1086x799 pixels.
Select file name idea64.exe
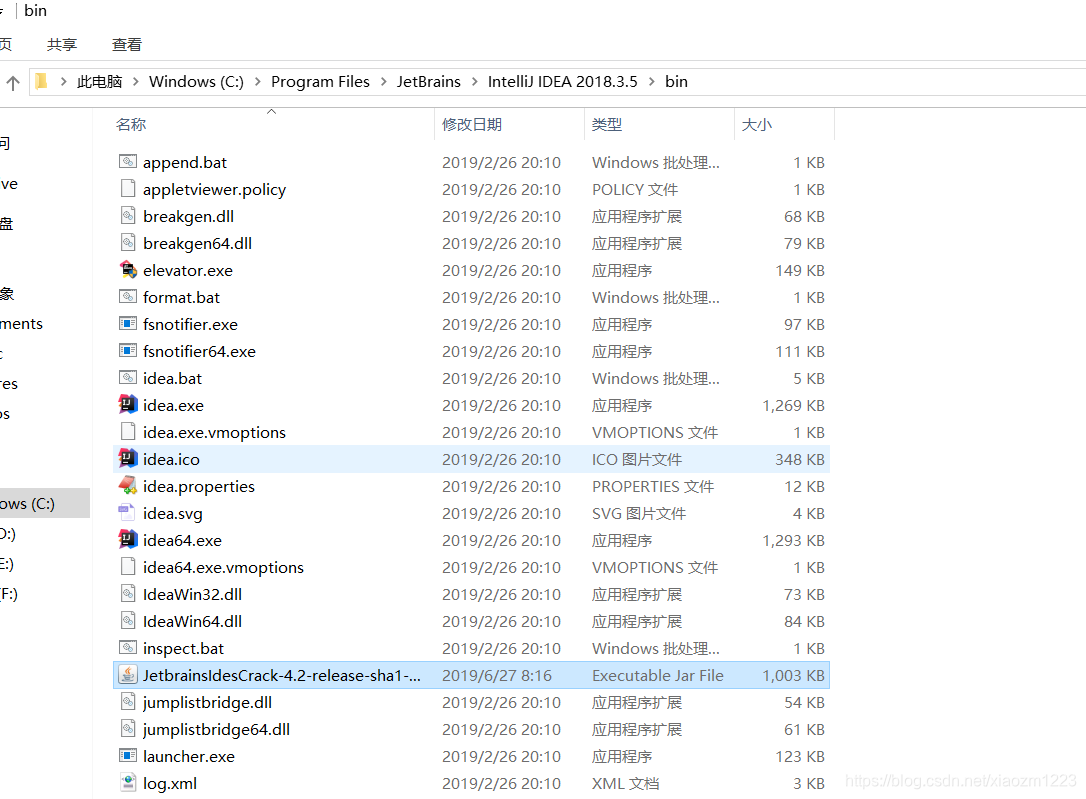tap(182, 540)
